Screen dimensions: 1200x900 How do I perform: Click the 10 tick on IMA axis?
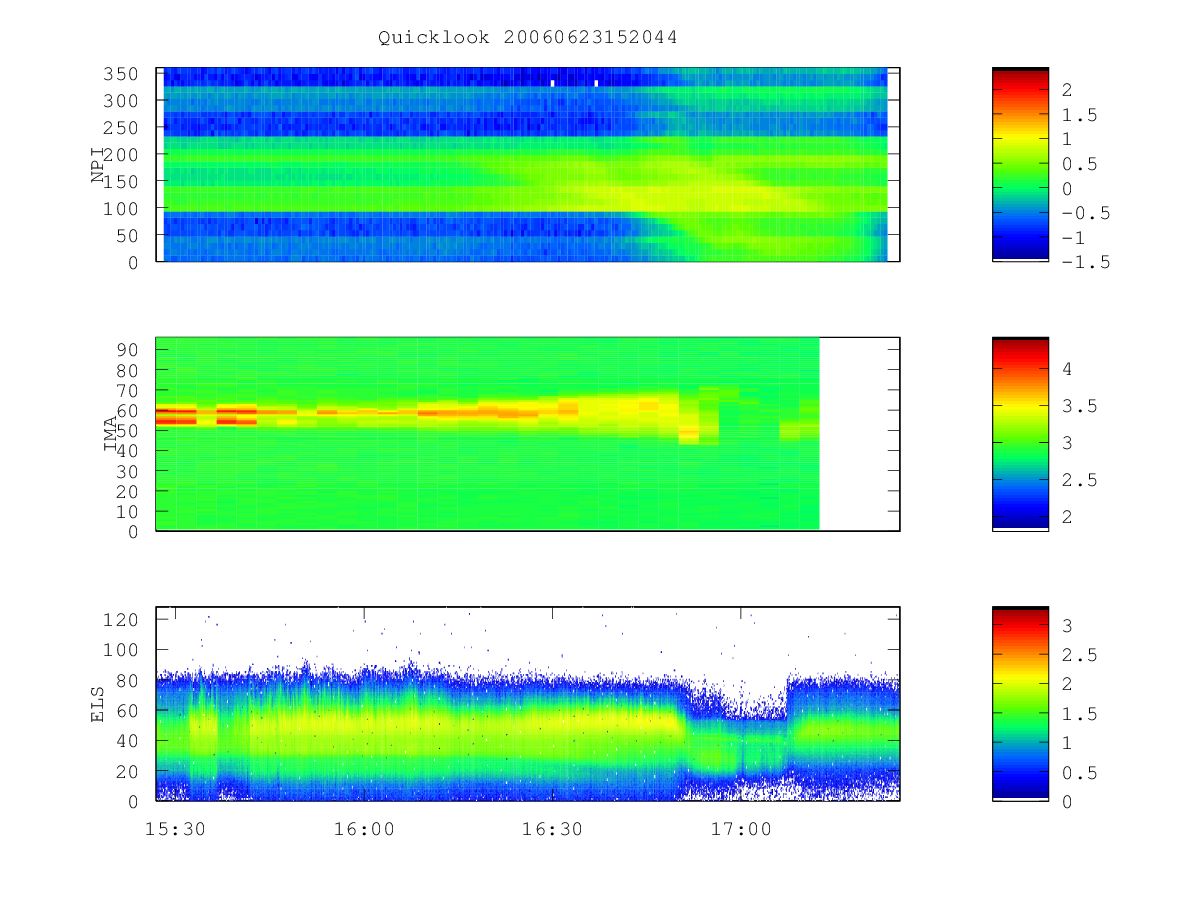[129, 511]
